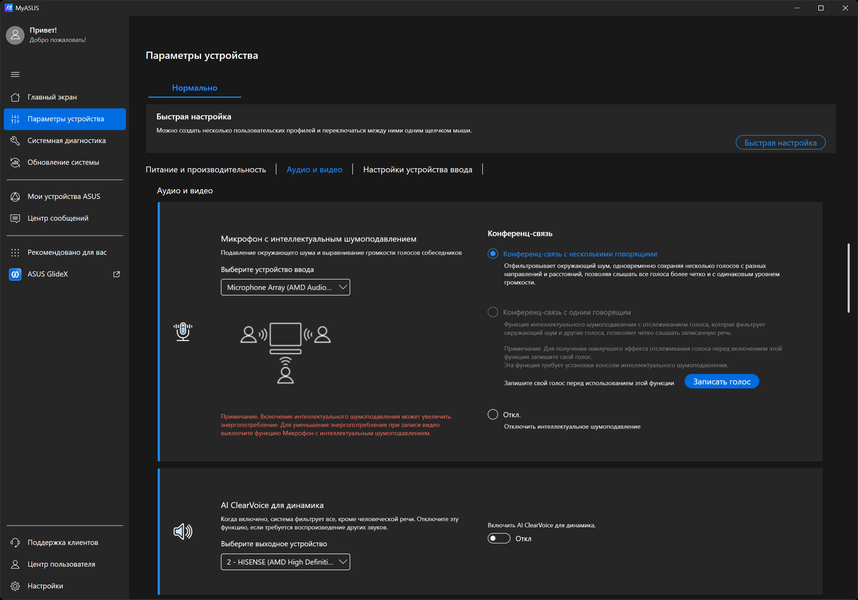
Task: Click the Рекомендовано для вас grid icon
Action: click(x=15, y=252)
